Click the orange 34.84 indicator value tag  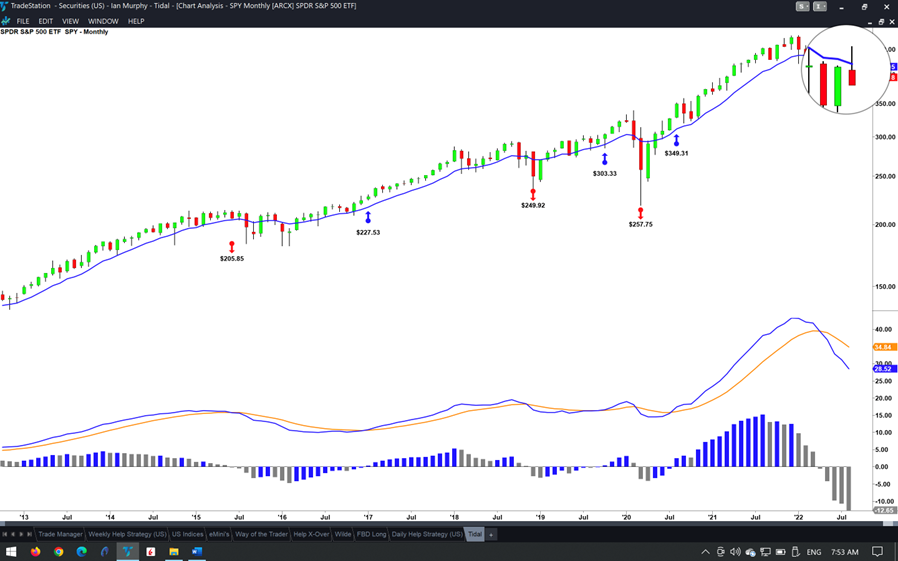click(x=883, y=347)
